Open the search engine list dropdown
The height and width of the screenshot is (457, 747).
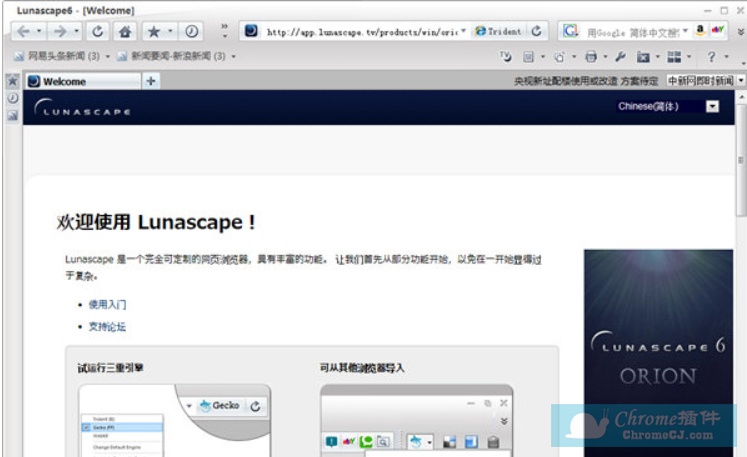[685, 31]
